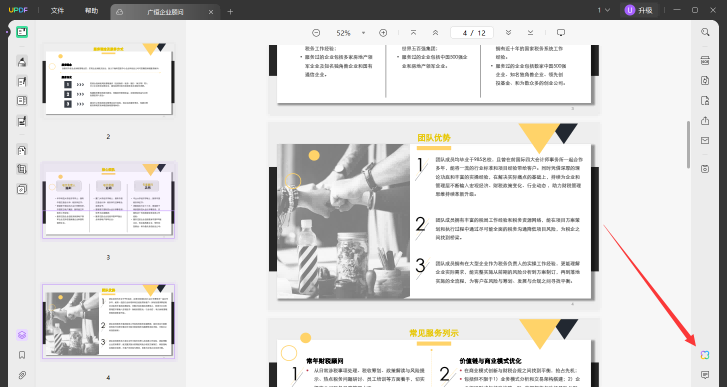Open the 帮助 menu

coord(91,10)
